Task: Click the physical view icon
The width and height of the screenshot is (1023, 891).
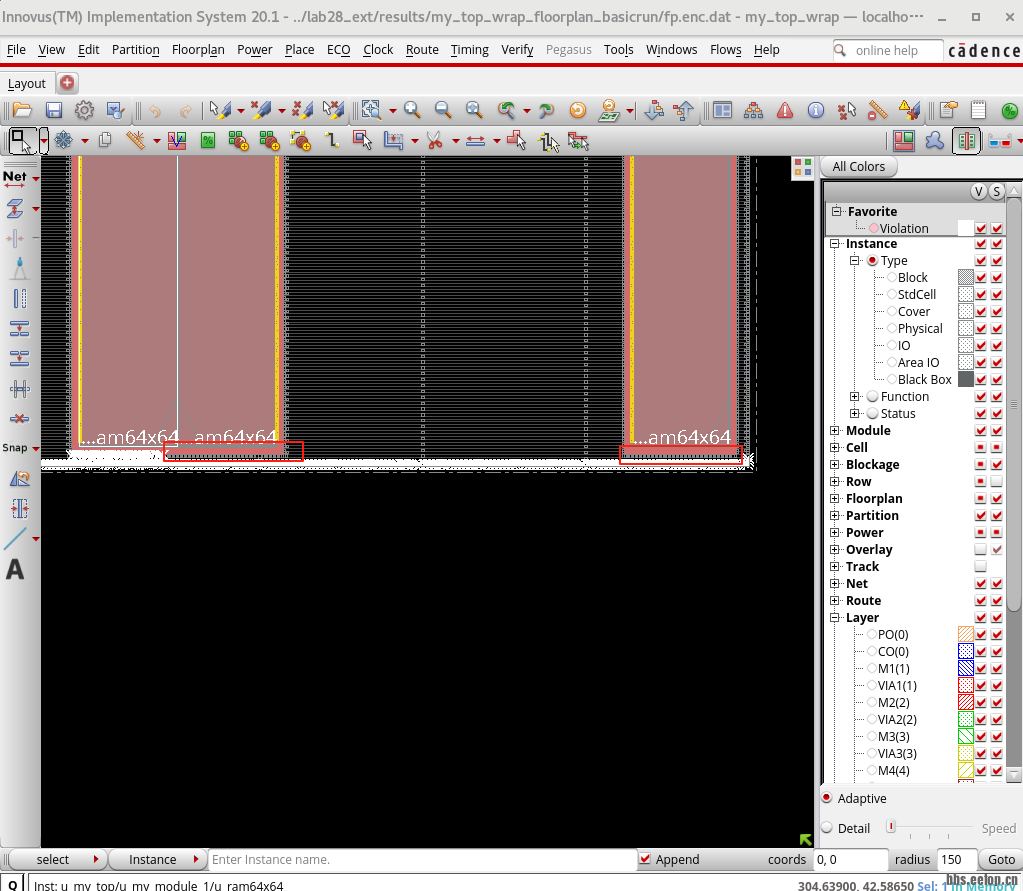Action: click(x=966, y=141)
